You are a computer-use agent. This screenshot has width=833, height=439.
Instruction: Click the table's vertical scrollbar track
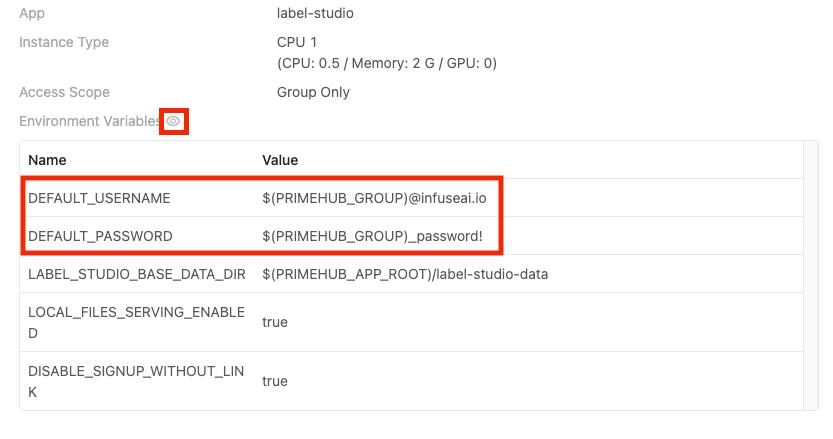811,275
